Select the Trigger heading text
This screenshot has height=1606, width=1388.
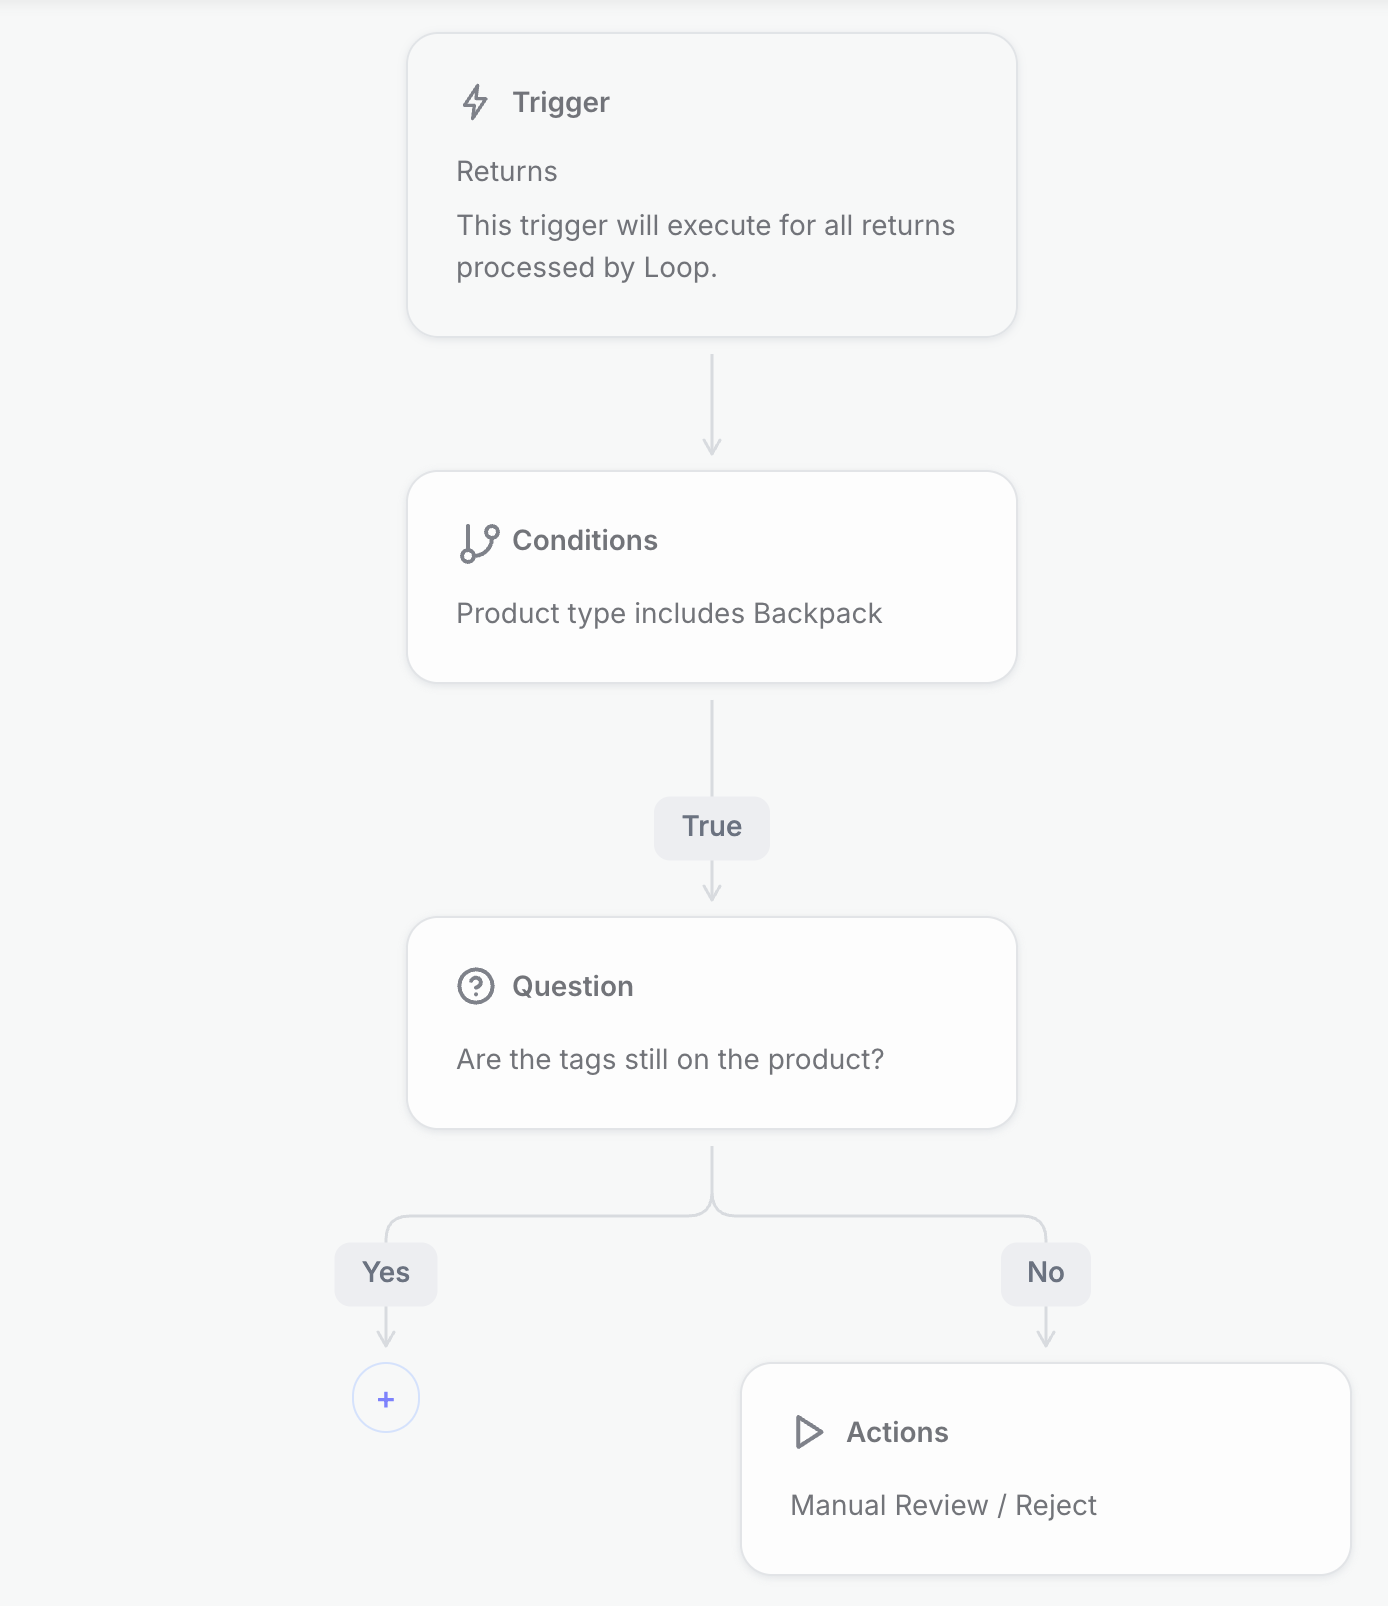(x=561, y=102)
